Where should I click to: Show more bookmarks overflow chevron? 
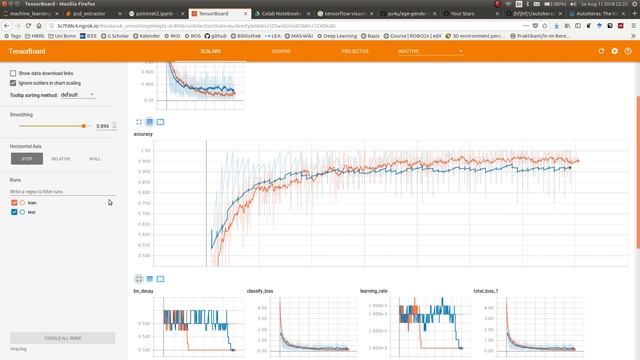[x=633, y=36]
